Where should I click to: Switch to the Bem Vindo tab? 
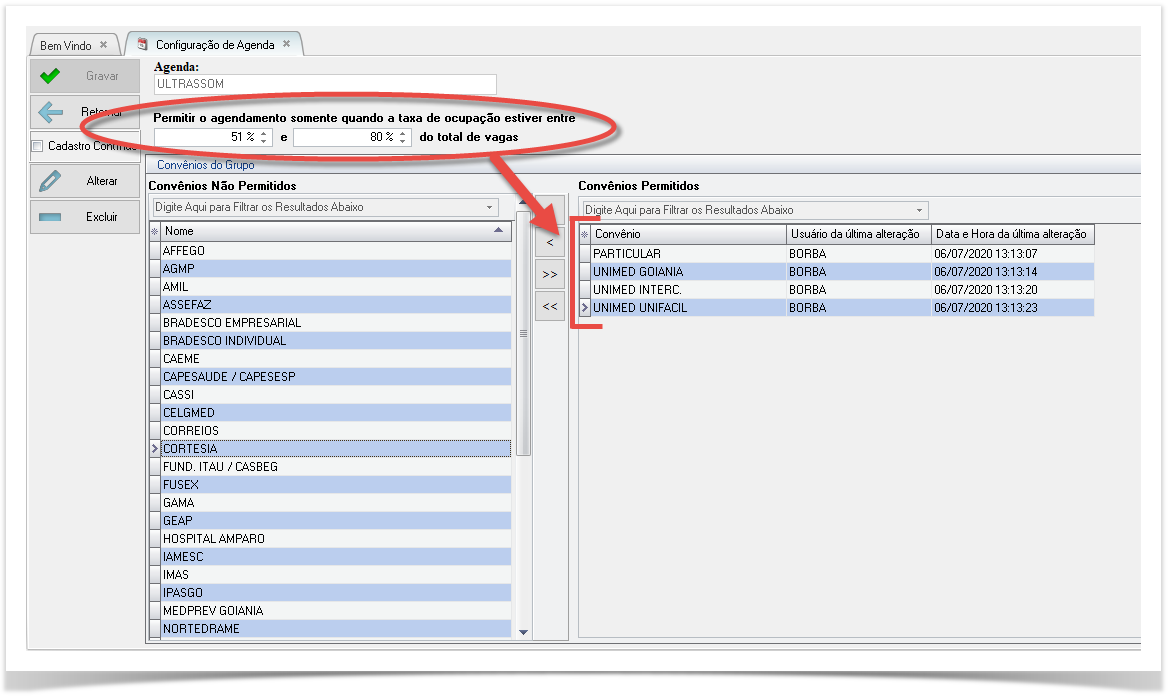coord(65,45)
